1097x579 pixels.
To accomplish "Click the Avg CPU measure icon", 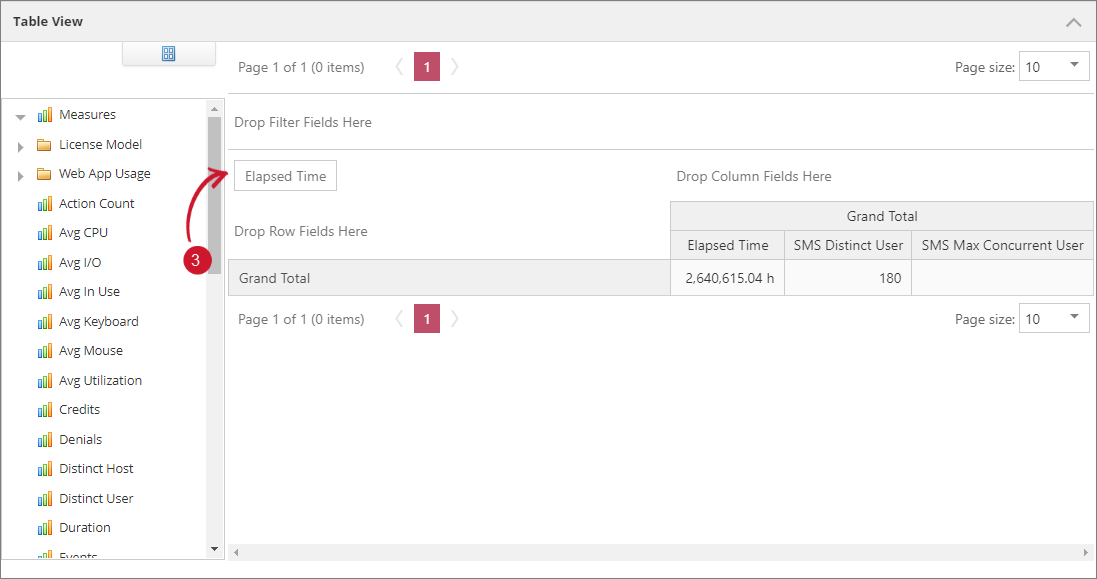I will (44, 233).
